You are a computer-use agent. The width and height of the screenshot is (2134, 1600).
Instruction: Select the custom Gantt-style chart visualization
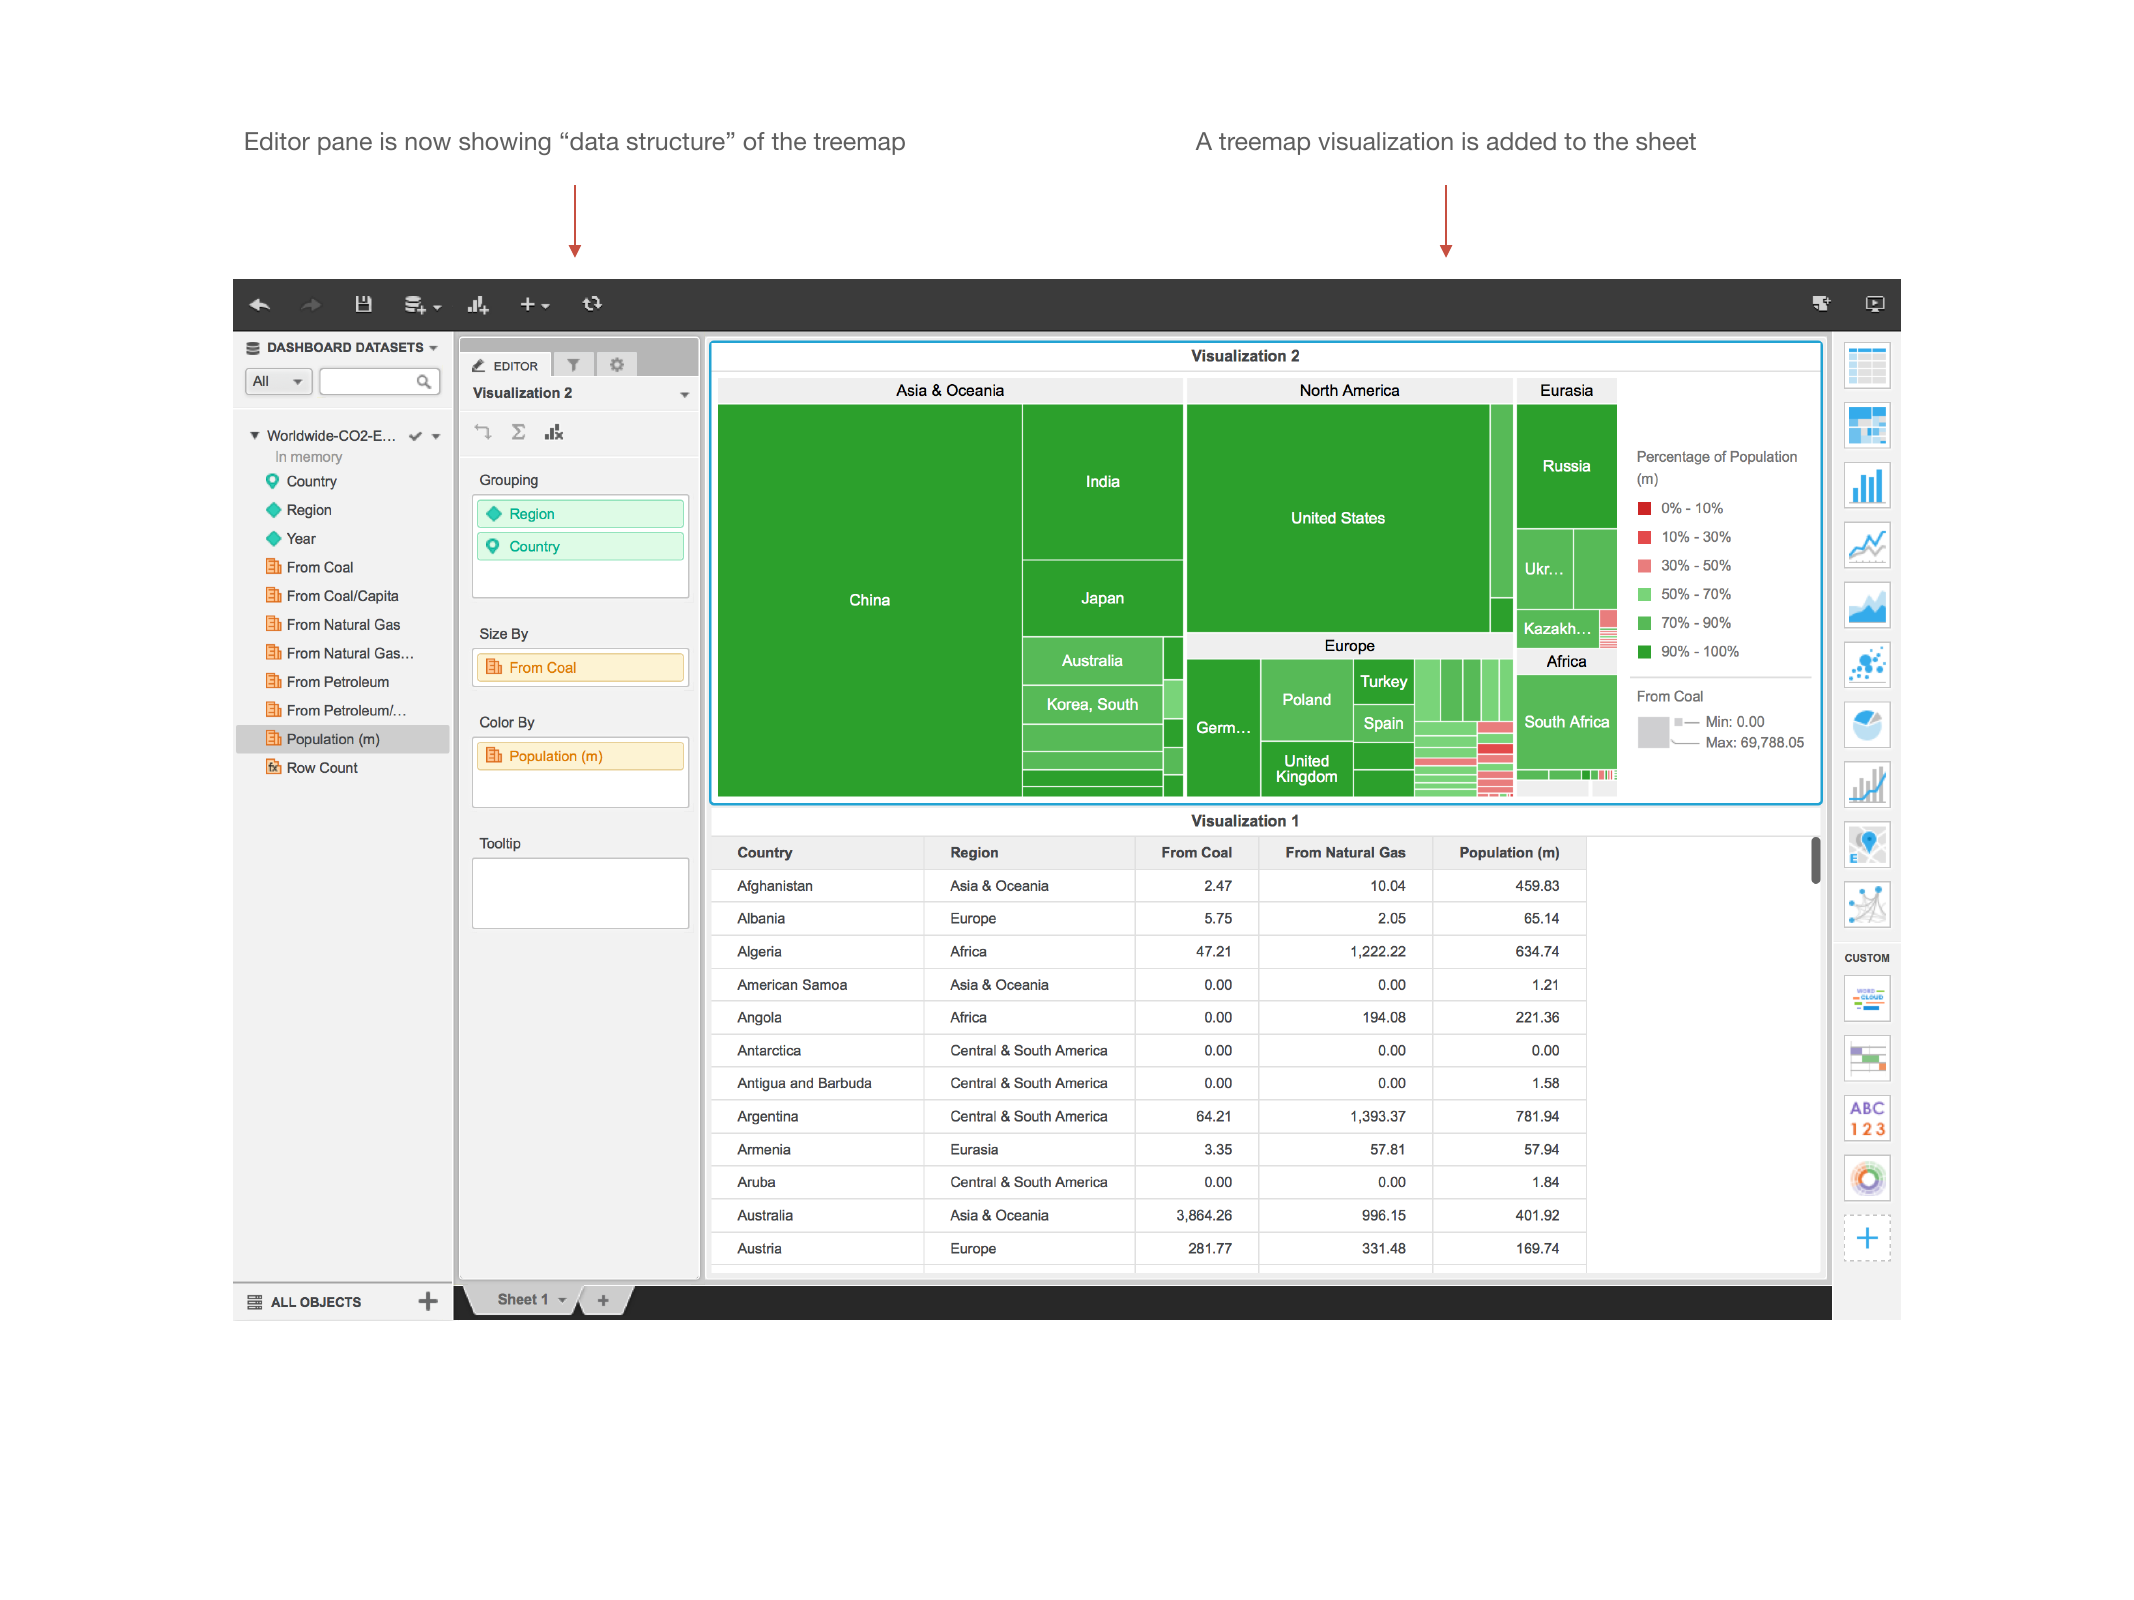coord(1866,1059)
